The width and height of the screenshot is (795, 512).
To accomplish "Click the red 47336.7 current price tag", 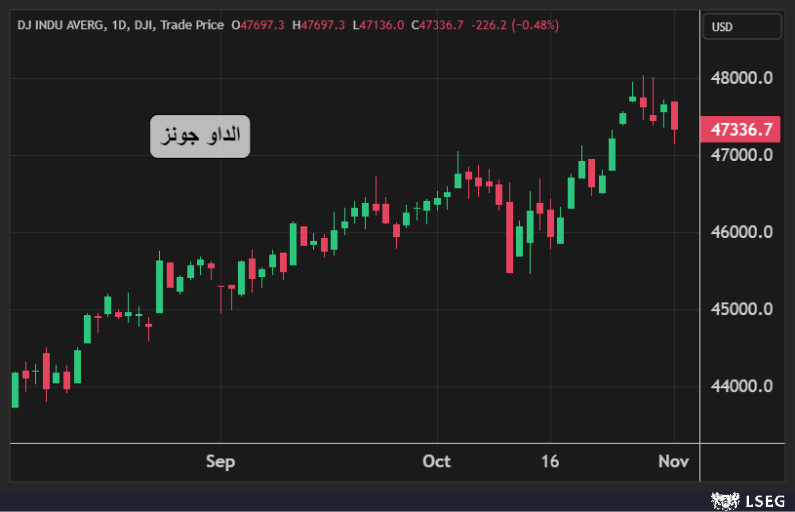I will tap(741, 129).
